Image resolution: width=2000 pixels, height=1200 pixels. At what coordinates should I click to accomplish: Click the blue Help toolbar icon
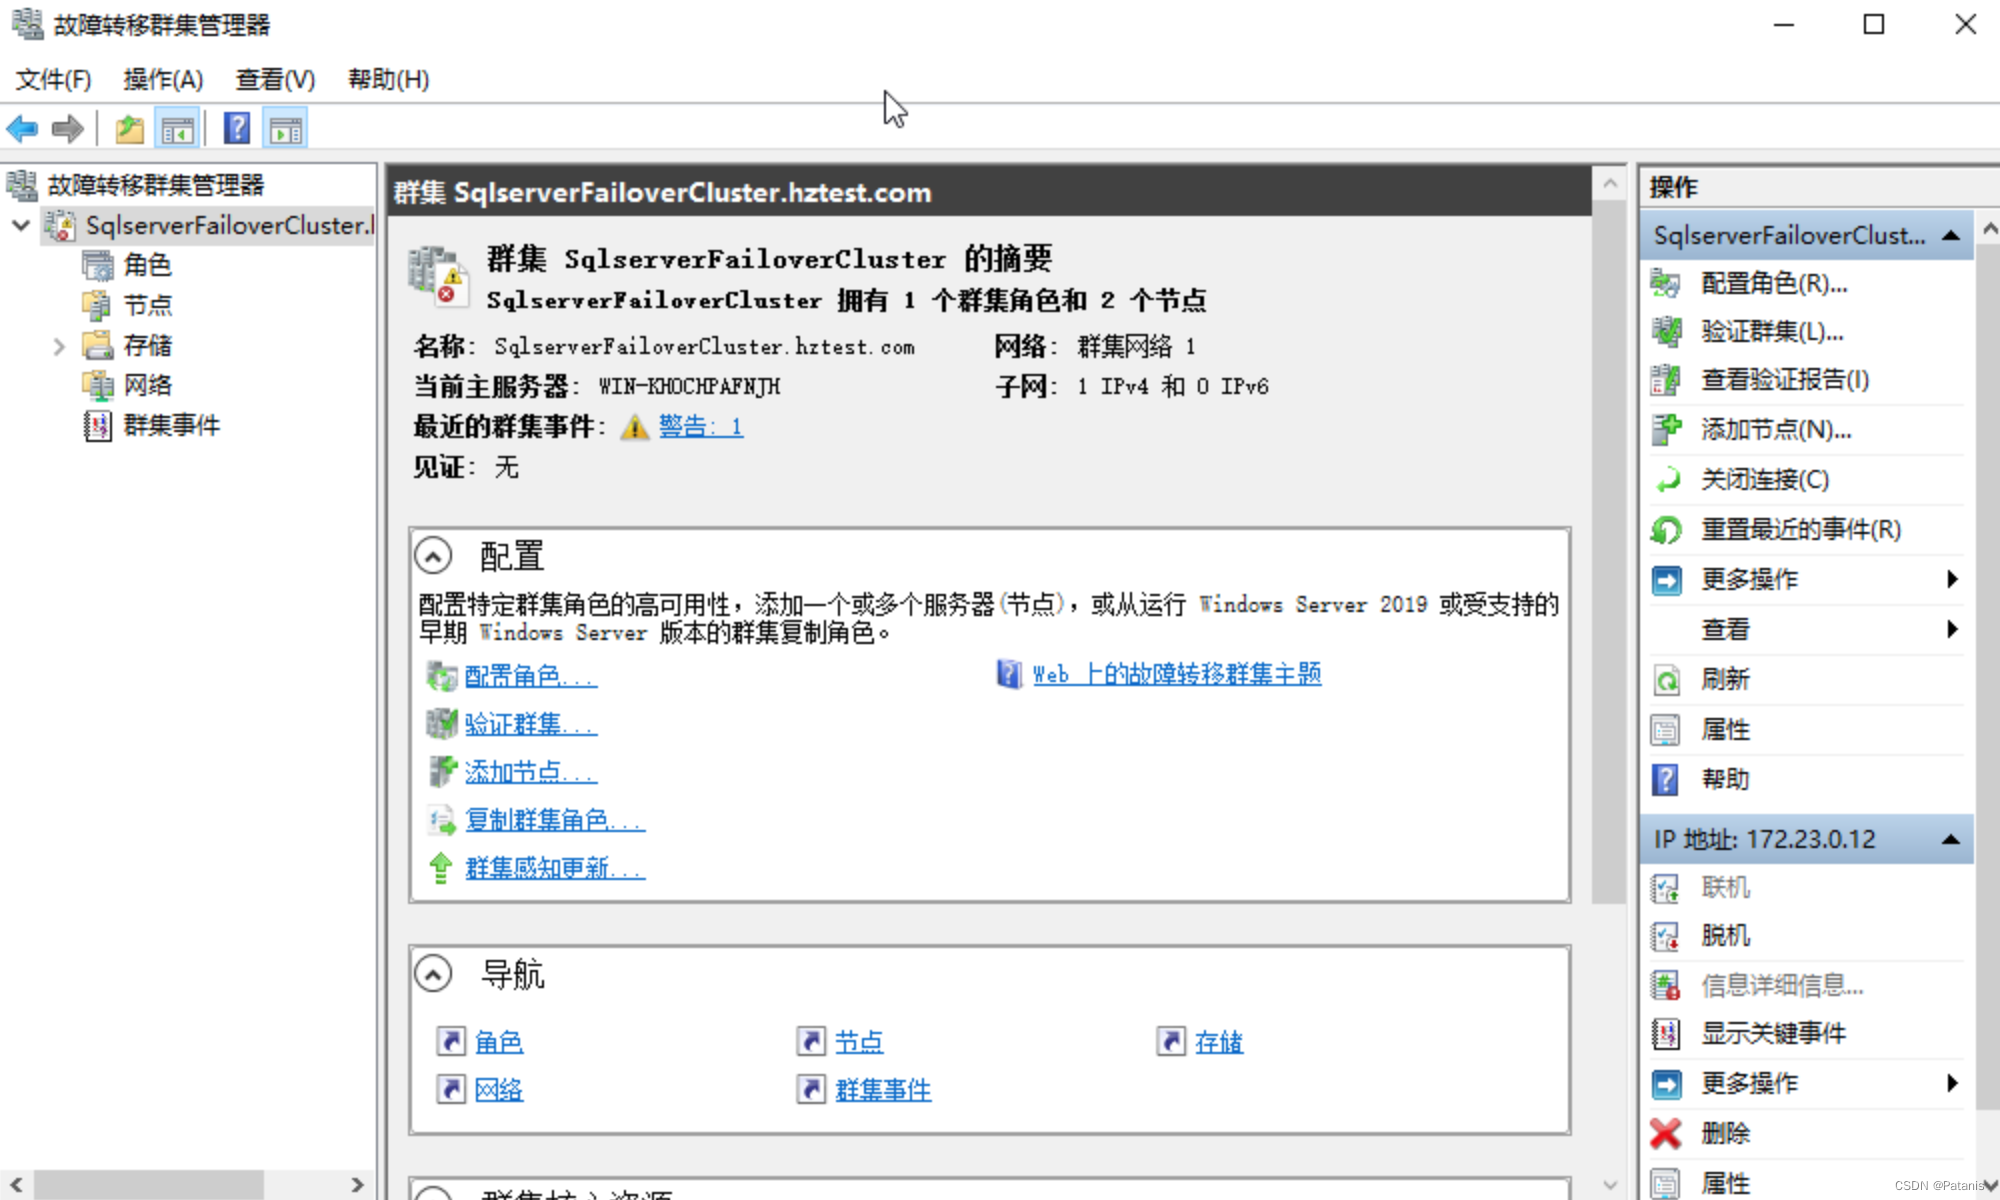[237, 128]
